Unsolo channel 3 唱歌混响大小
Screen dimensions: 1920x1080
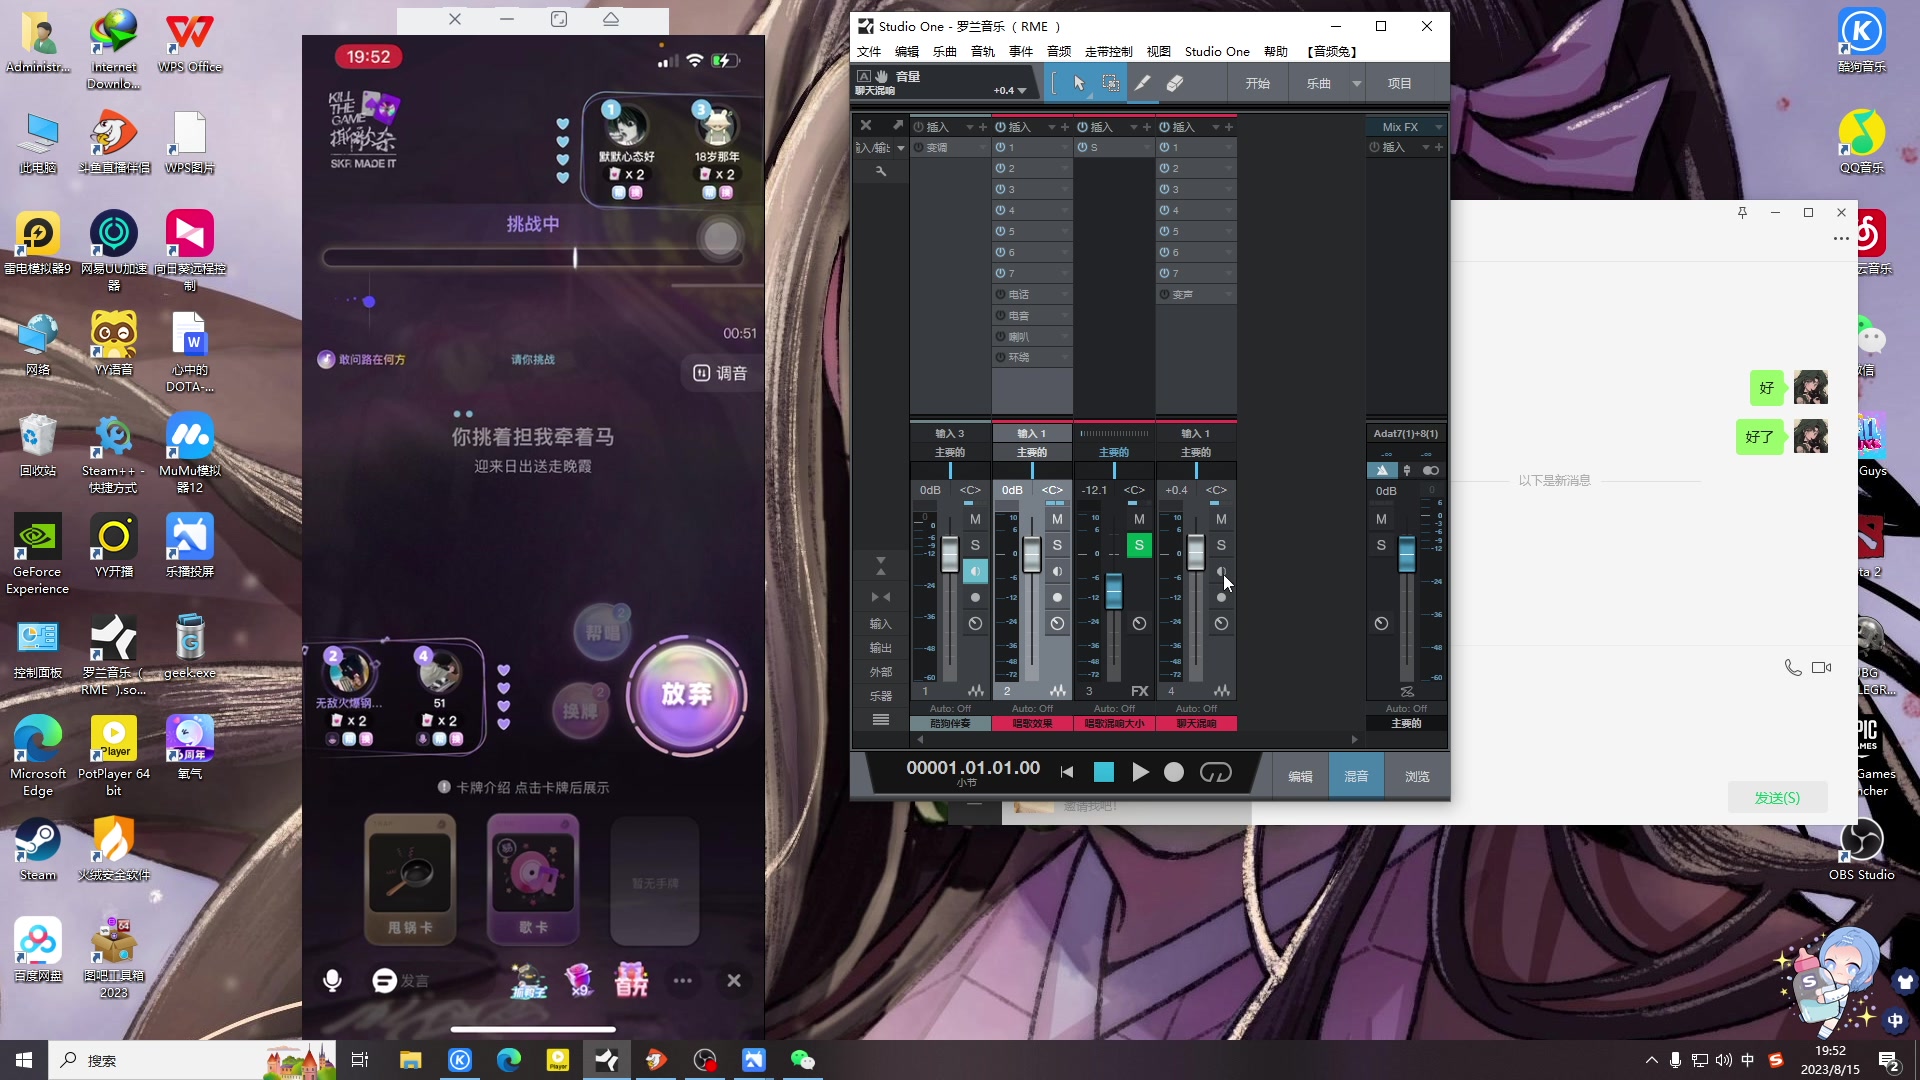click(x=1139, y=545)
